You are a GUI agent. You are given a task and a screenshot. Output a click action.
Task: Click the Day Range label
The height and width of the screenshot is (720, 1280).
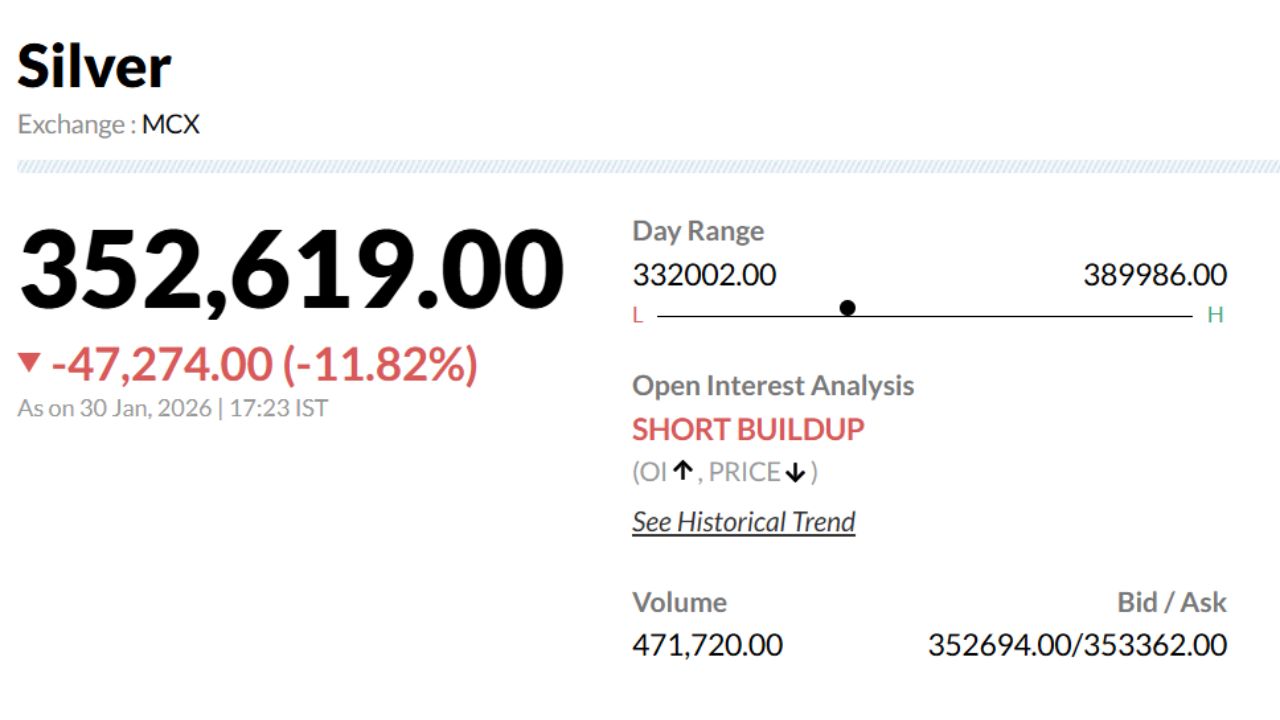698,231
